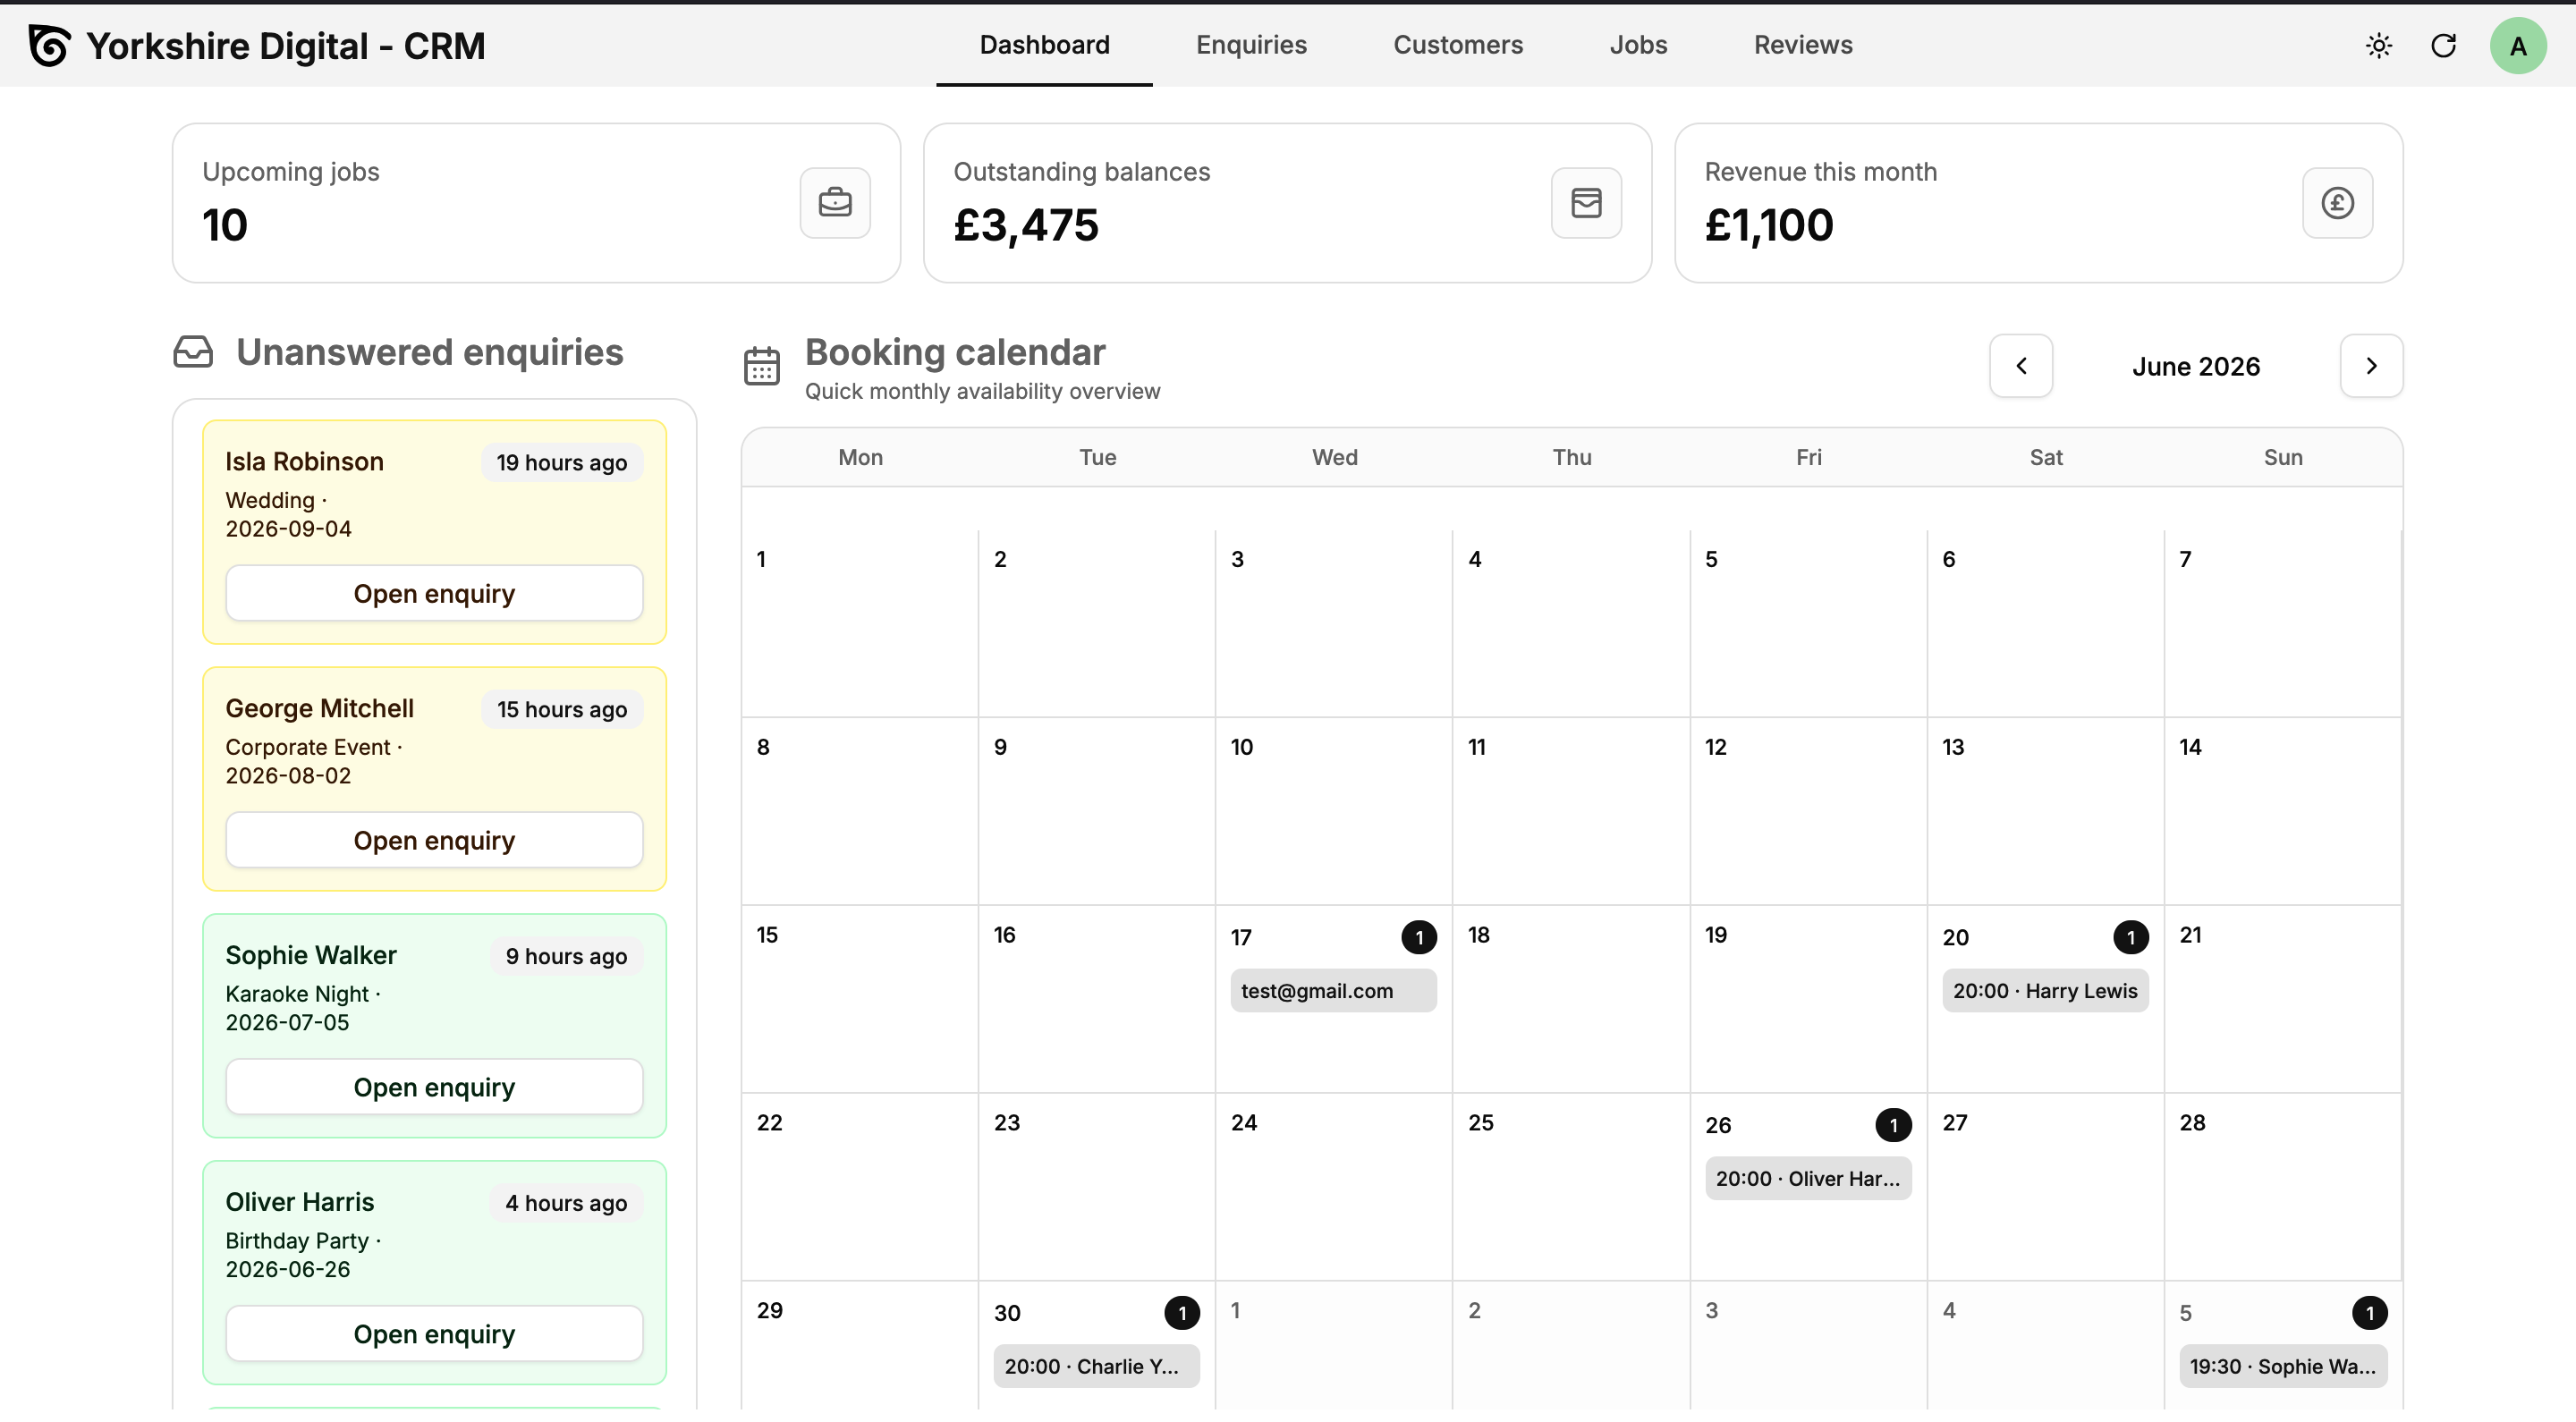Click the Karaoke Night type text
The height and width of the screenshot is (1422, 2576).
coord(296,995)
